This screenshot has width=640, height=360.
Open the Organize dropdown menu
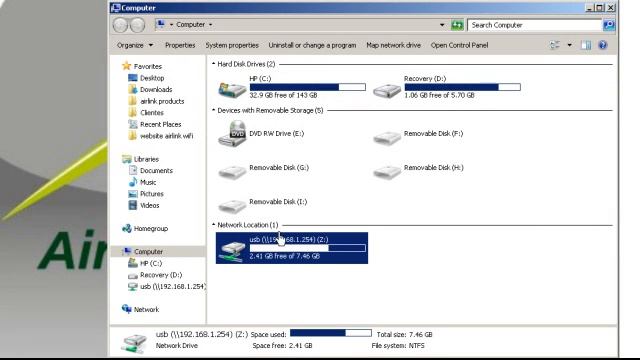(x=135, y=45)
